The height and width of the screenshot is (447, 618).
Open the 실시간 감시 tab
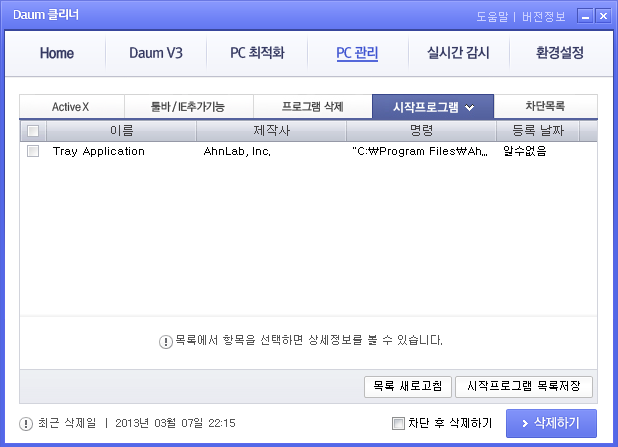click(458, 53)
